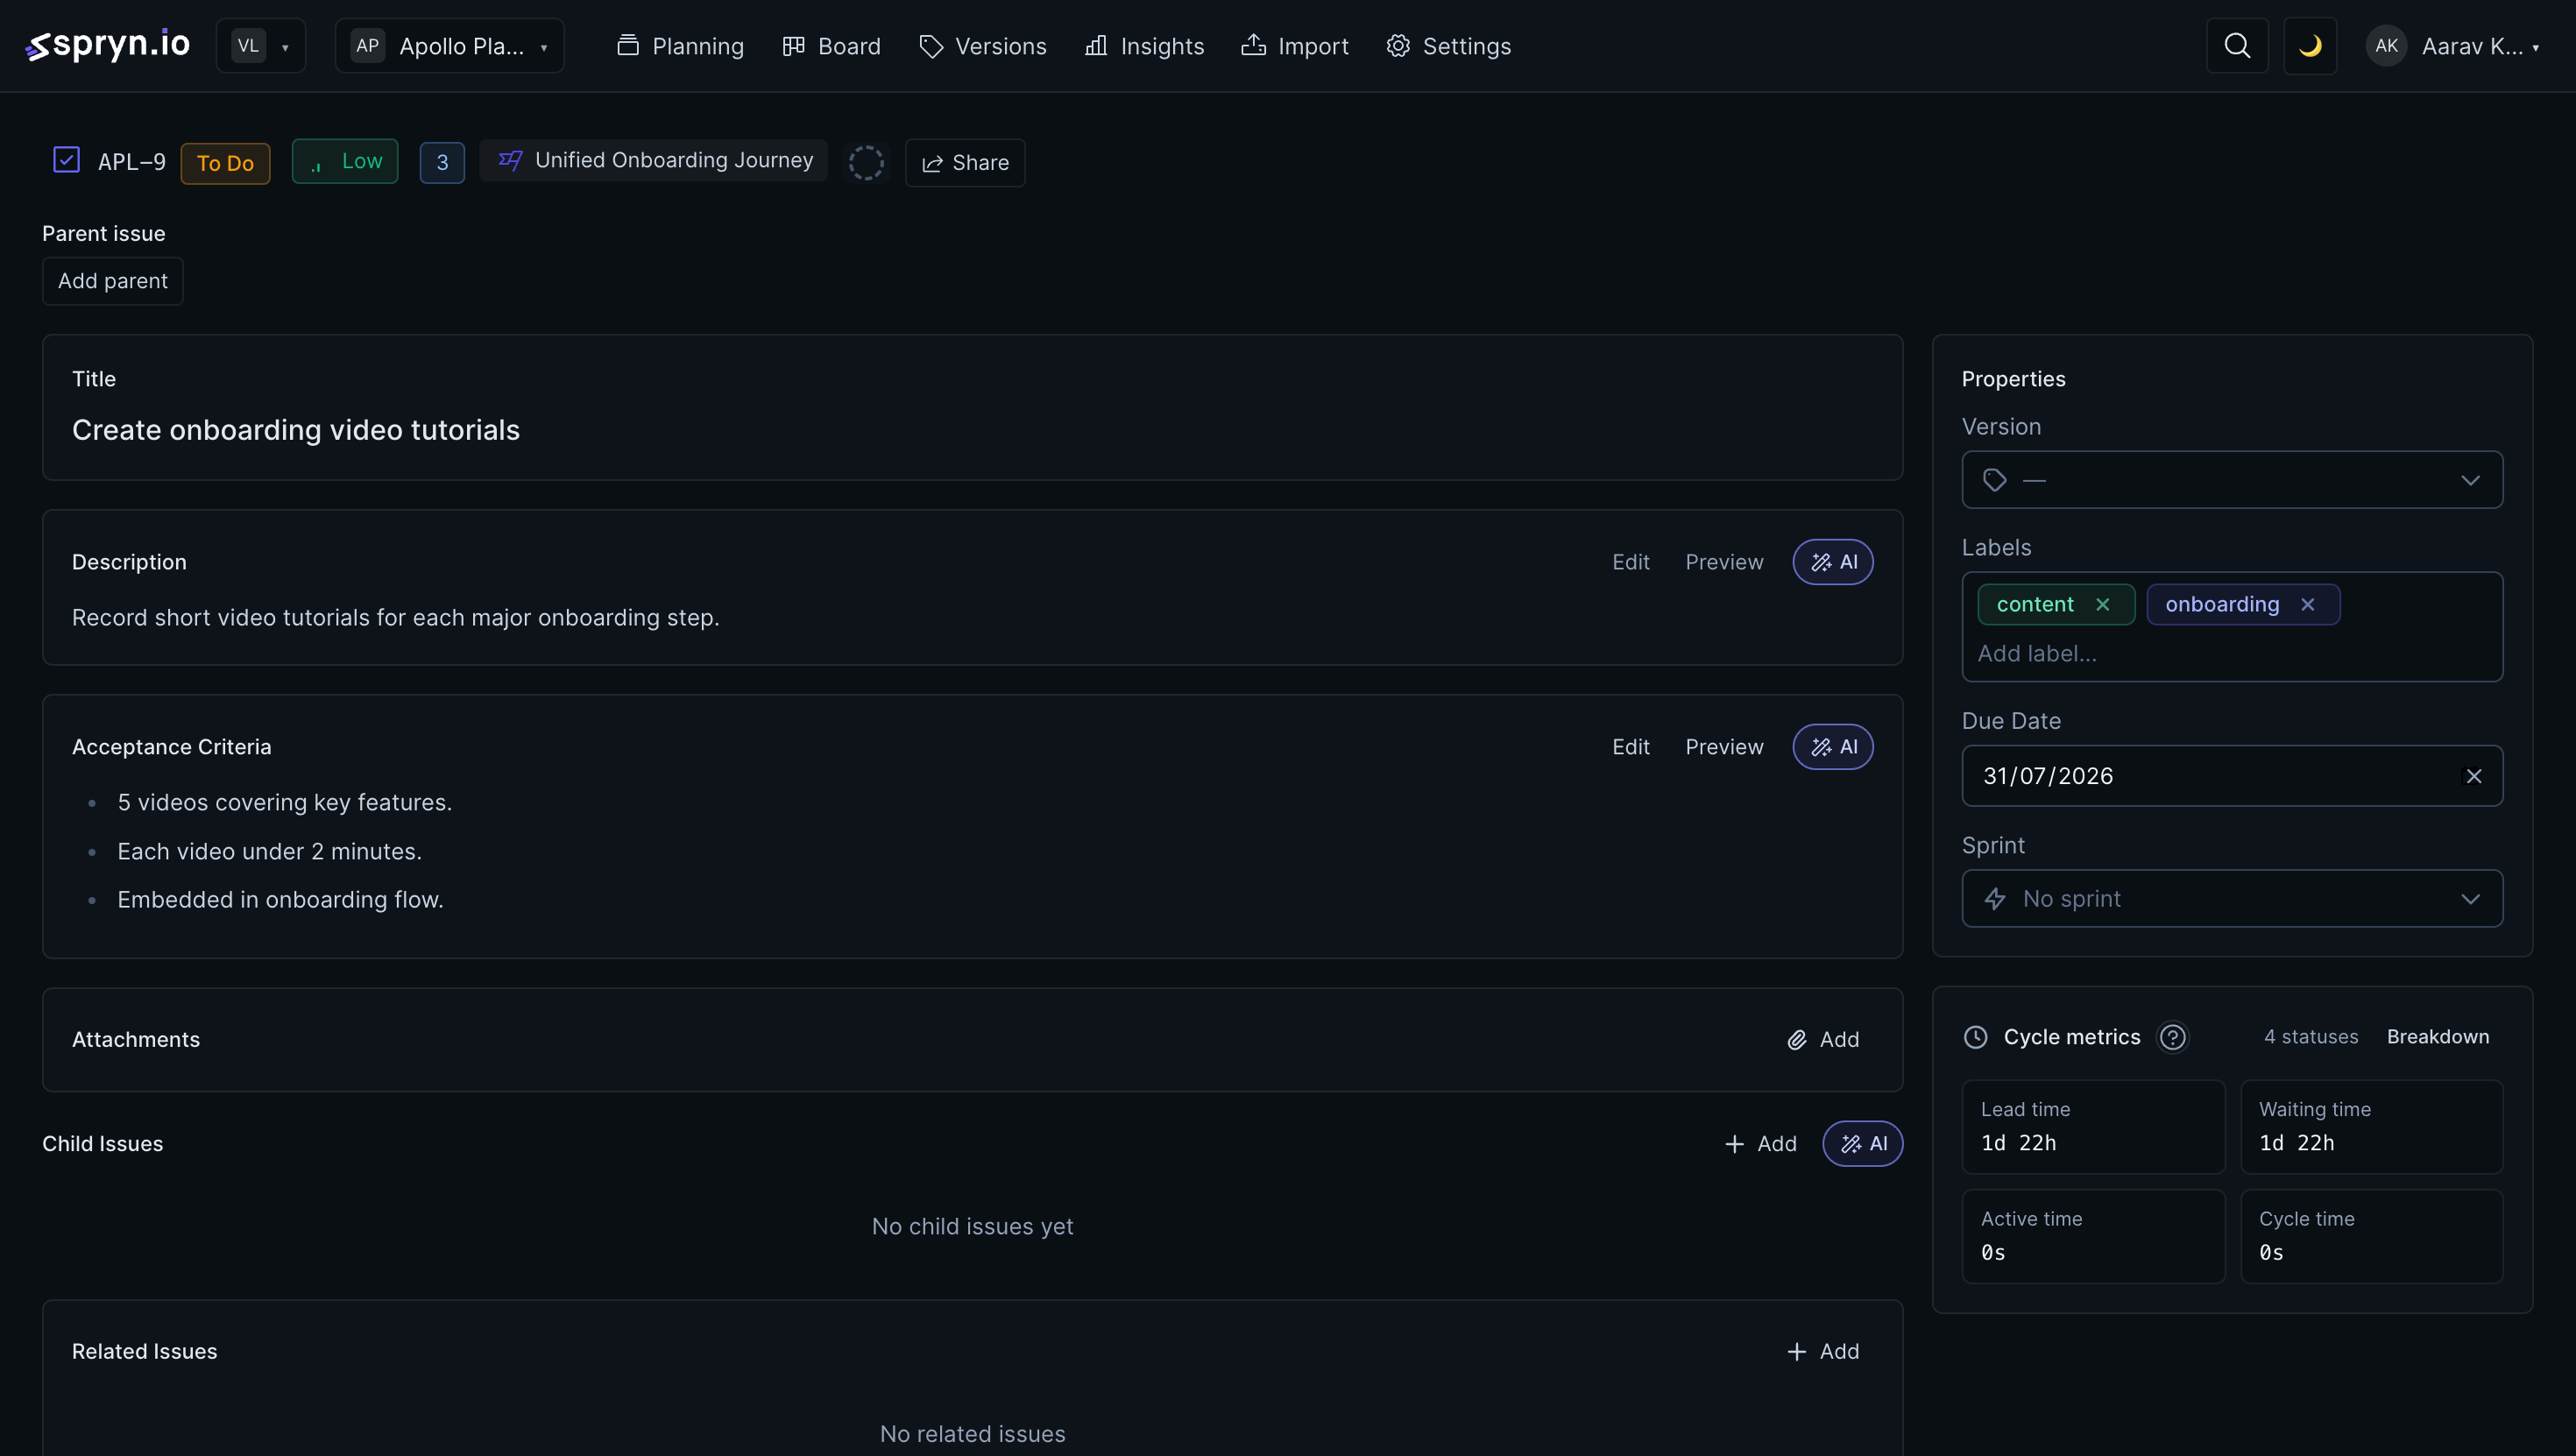The height and width of the screenshot is (1456, 2576).
Task: Toggle dark mode moon icon
Action: [x=2310, y=46]
